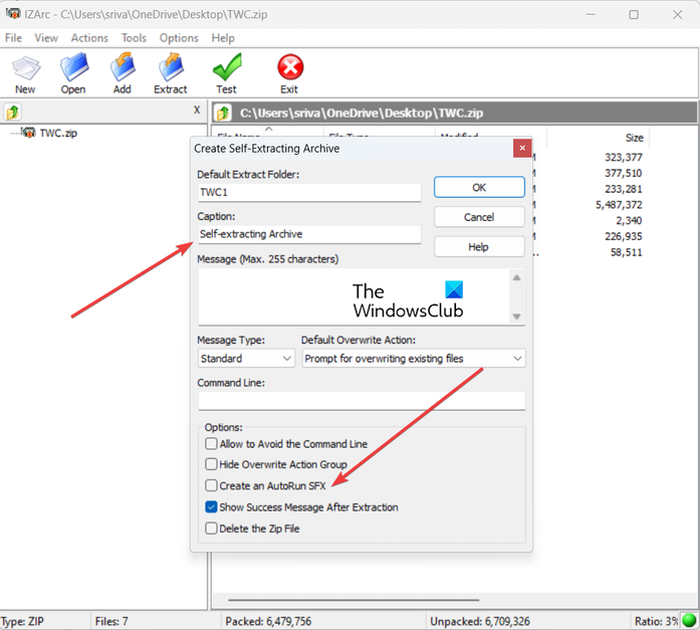Enable Allow to Avoid the Command Line
Screen dimensions: 700x630
point(211,444)
